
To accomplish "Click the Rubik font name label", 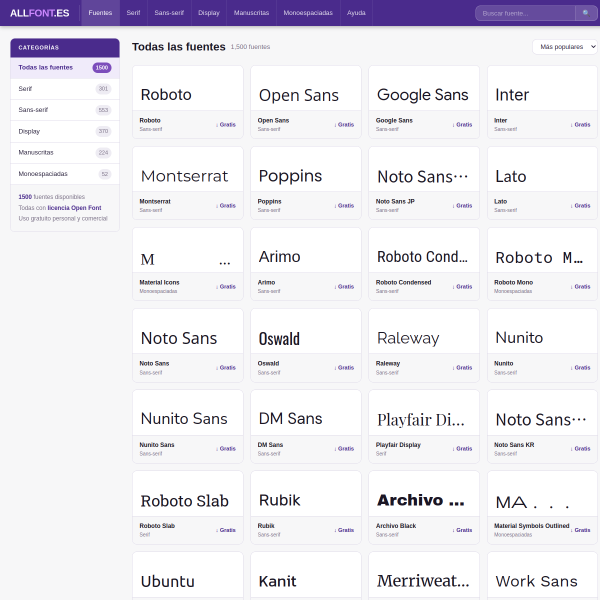I will click(266, 526).
